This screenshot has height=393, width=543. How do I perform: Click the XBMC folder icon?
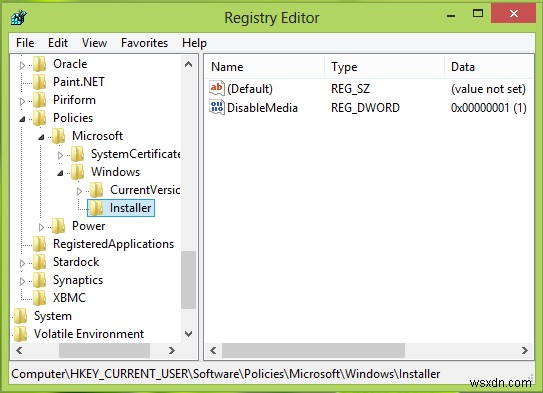[x=39, y=298]
